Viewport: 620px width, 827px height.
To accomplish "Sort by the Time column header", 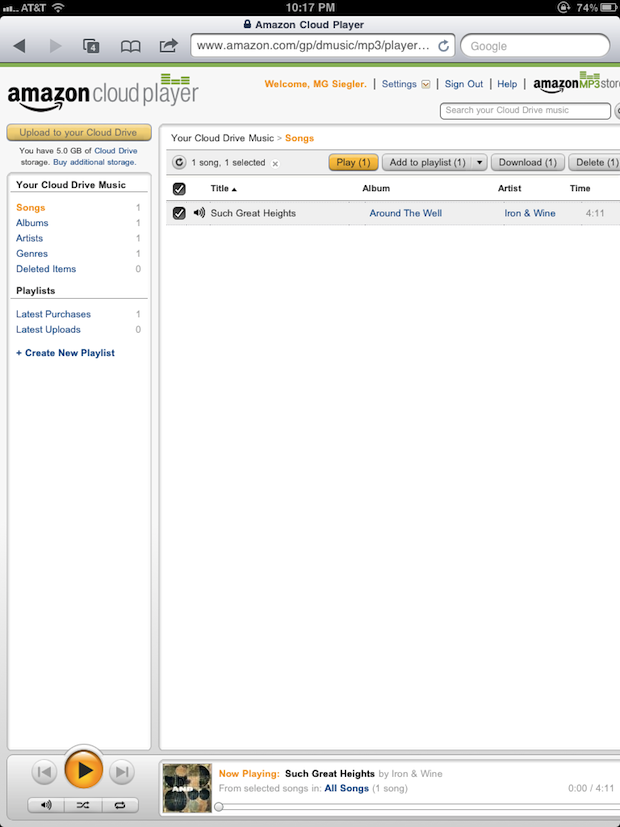I will click(580, 188).
